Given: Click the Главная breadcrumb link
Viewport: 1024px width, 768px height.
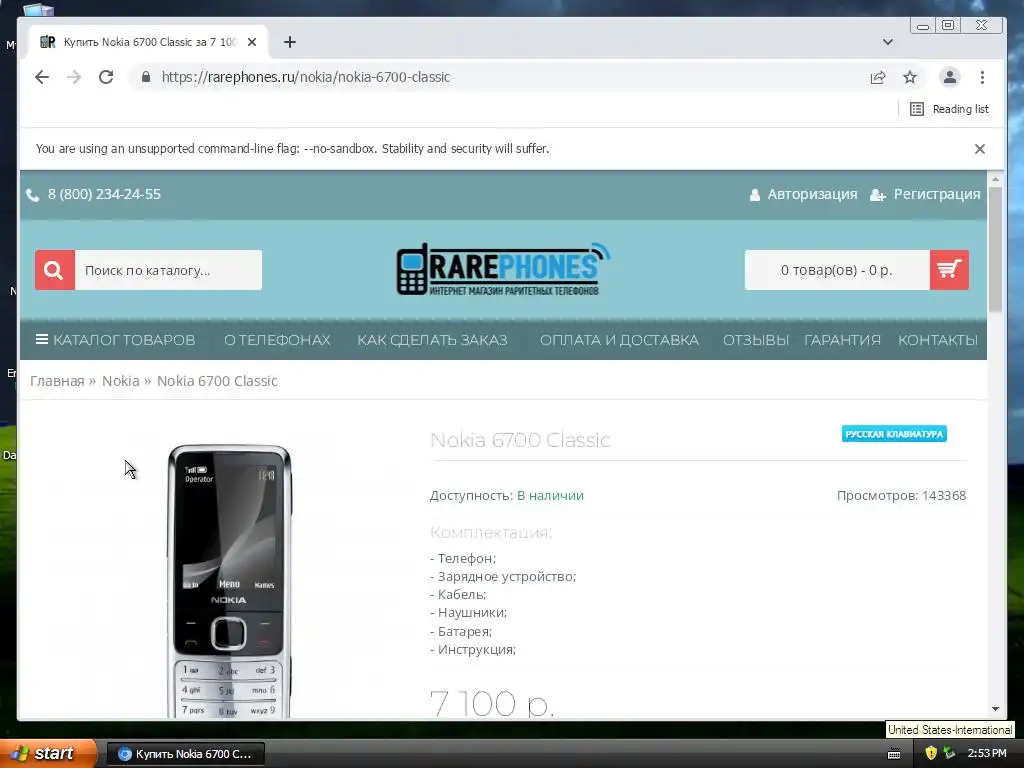Looking at the screenshot, I should point(57,381).
